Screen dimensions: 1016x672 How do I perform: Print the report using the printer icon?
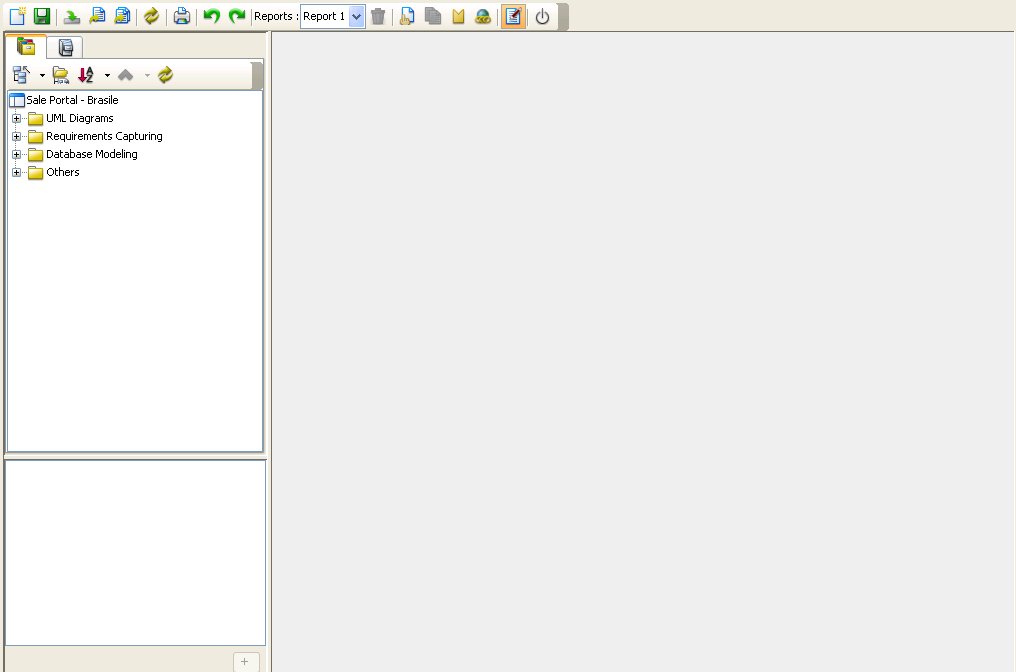pos(181,16)
